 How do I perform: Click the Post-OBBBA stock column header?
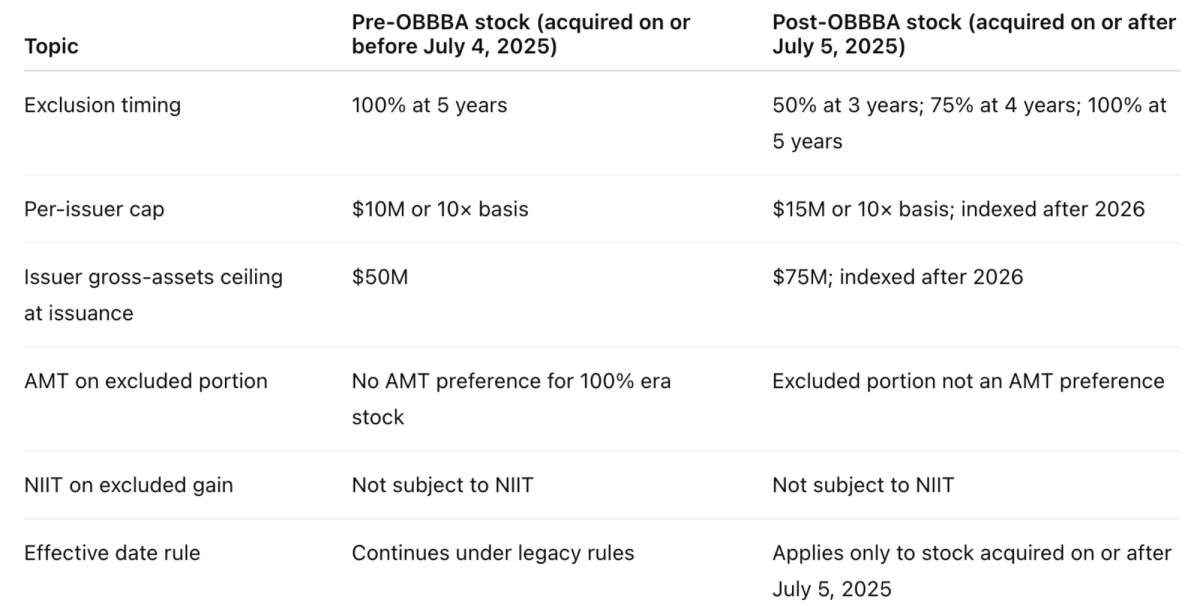coord(973,34)
